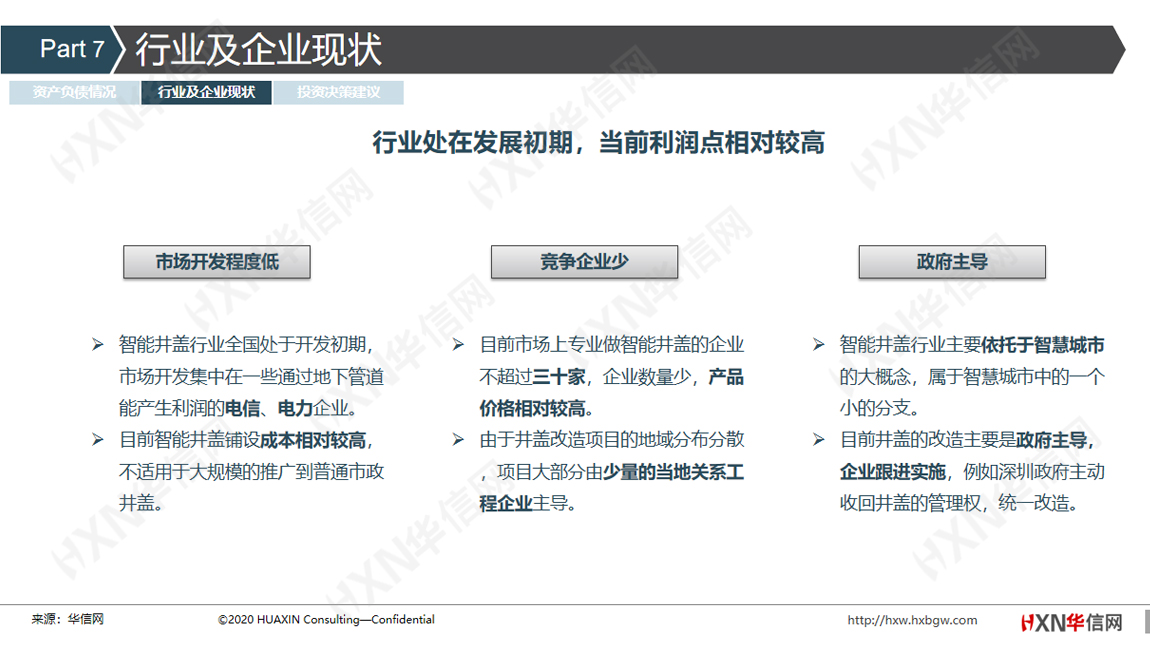Click the bold text 企业跟进实施

pyautogui.click(x=893, y=472)
